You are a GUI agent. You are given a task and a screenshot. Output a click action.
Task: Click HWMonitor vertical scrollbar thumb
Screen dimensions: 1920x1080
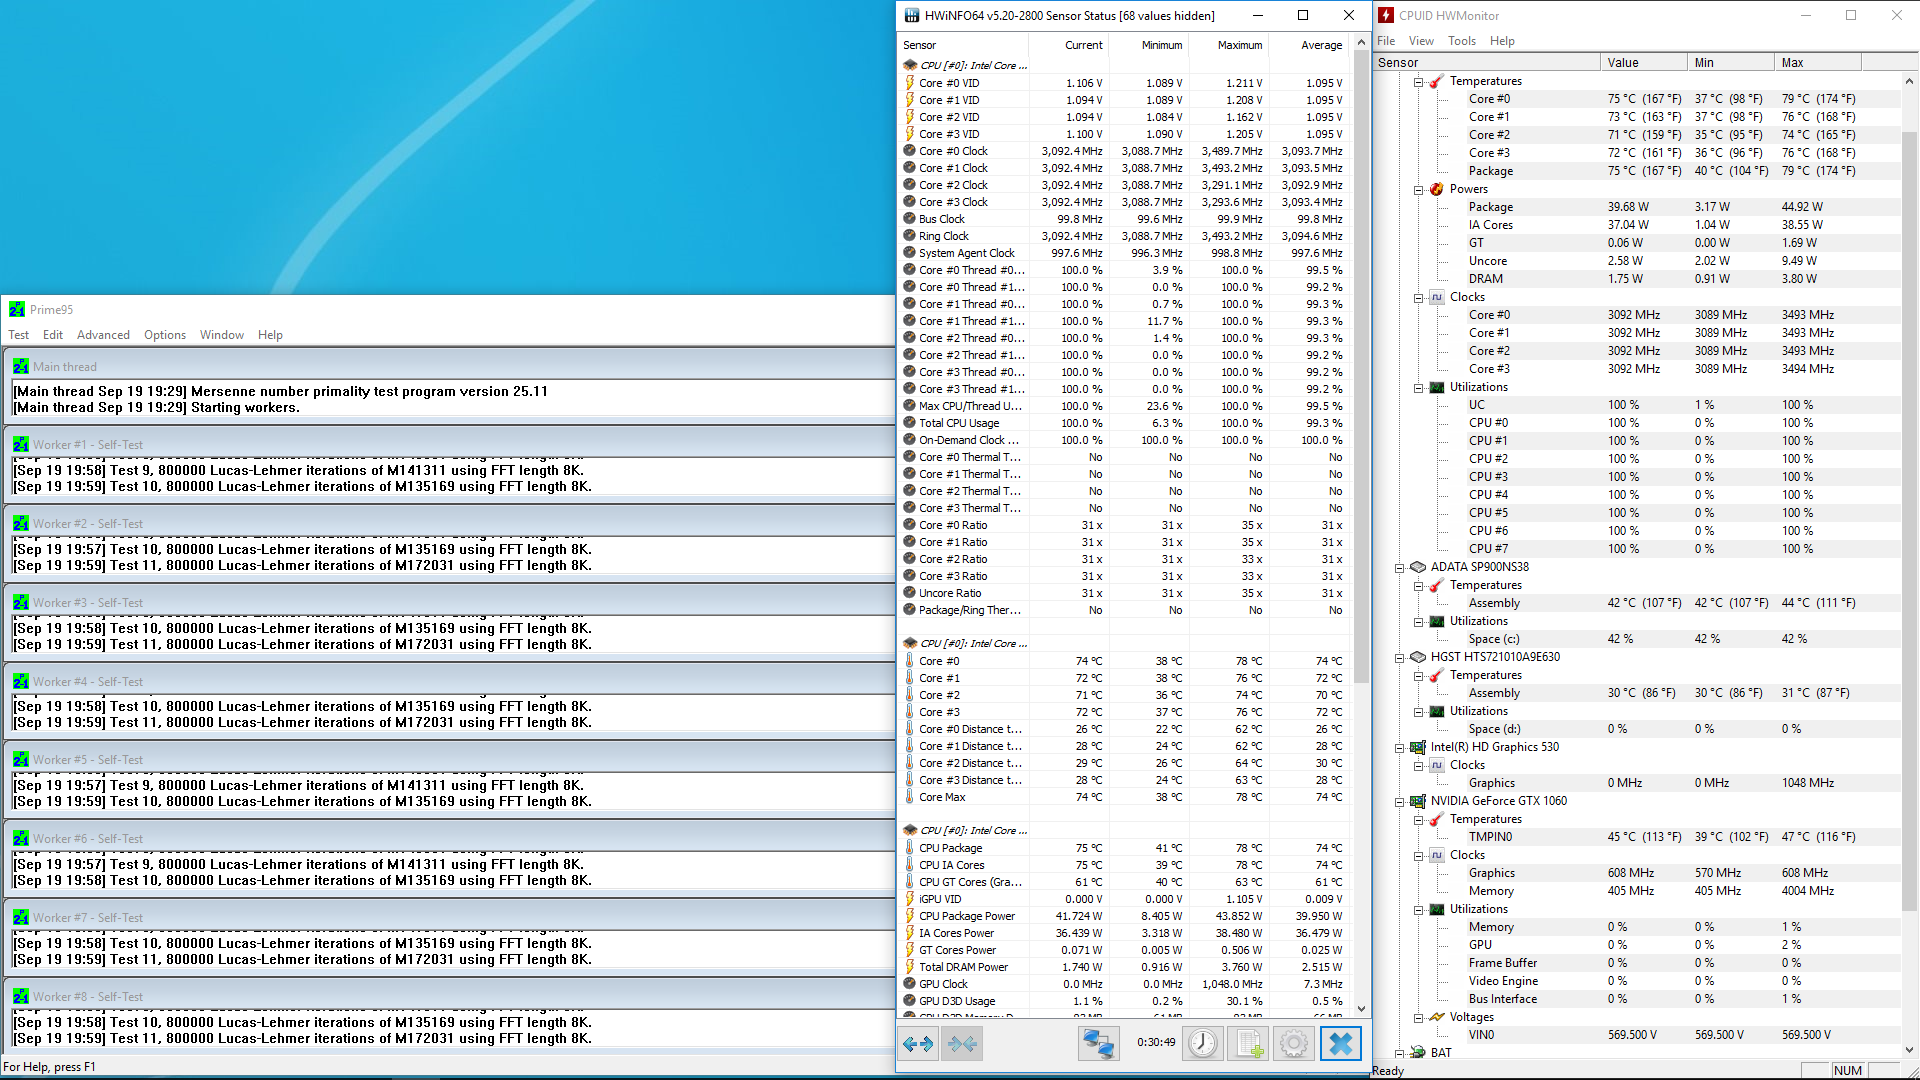tap(1909, 520)
